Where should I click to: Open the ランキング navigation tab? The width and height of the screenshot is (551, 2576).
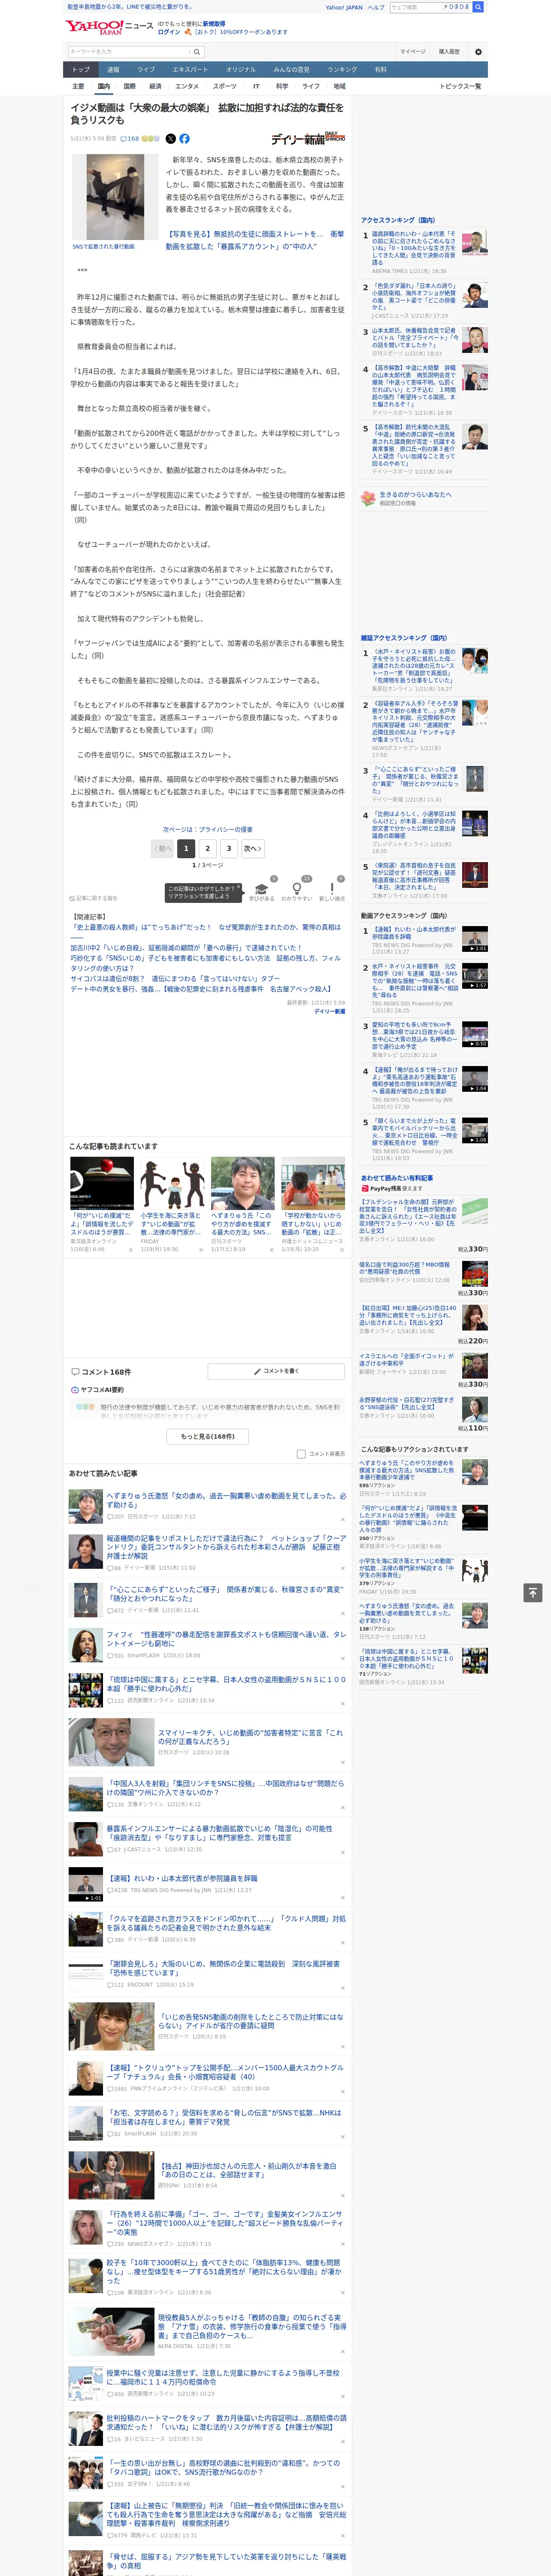coord(342,70)
